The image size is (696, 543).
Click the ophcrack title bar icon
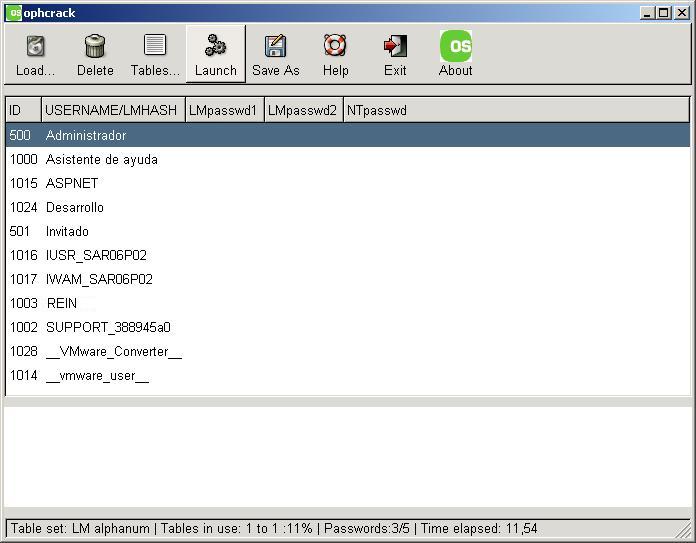pyautogui.click(x=13, y=12)
